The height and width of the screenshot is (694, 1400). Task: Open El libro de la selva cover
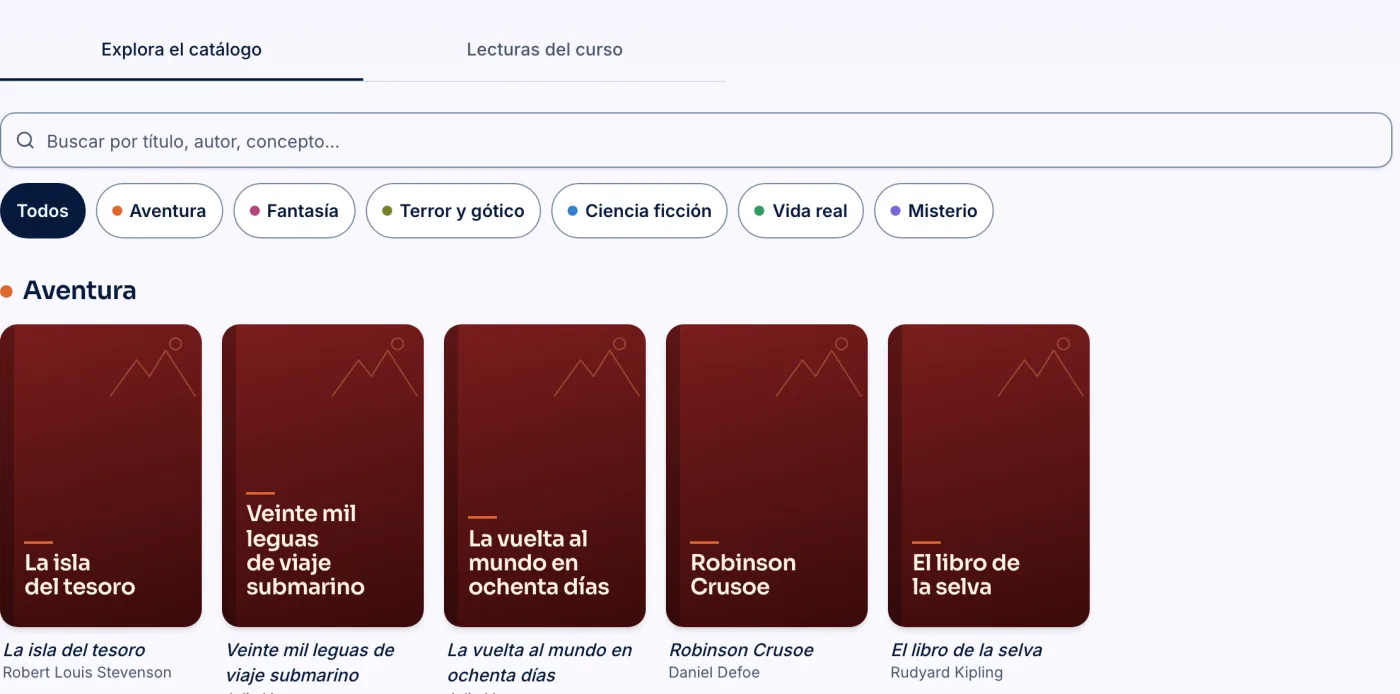click(989, 476)
